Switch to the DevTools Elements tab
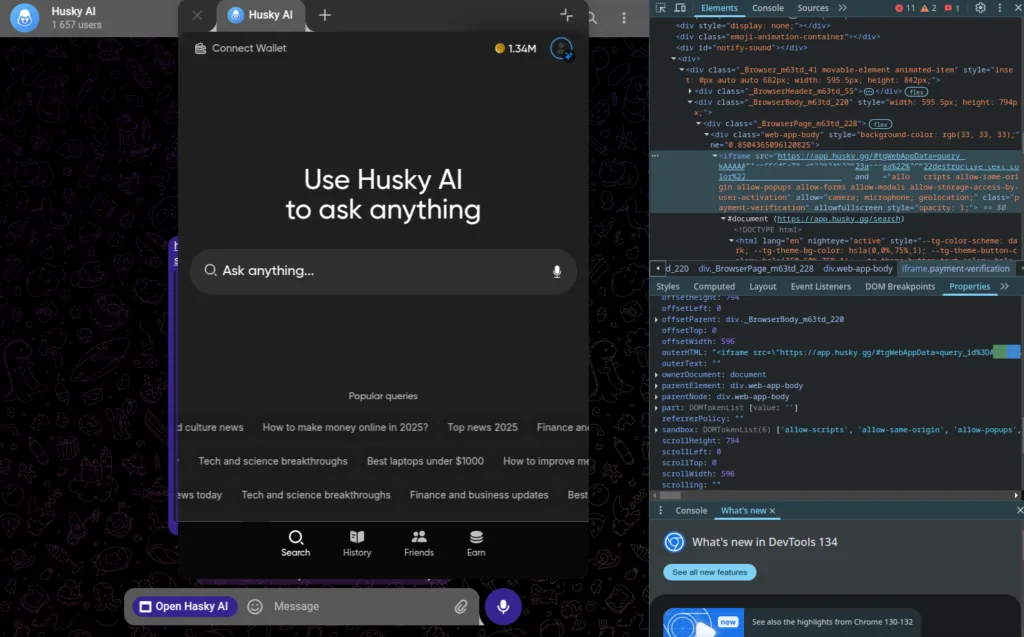Viewport: 1024px width, 637px height. tap(719, 8)
